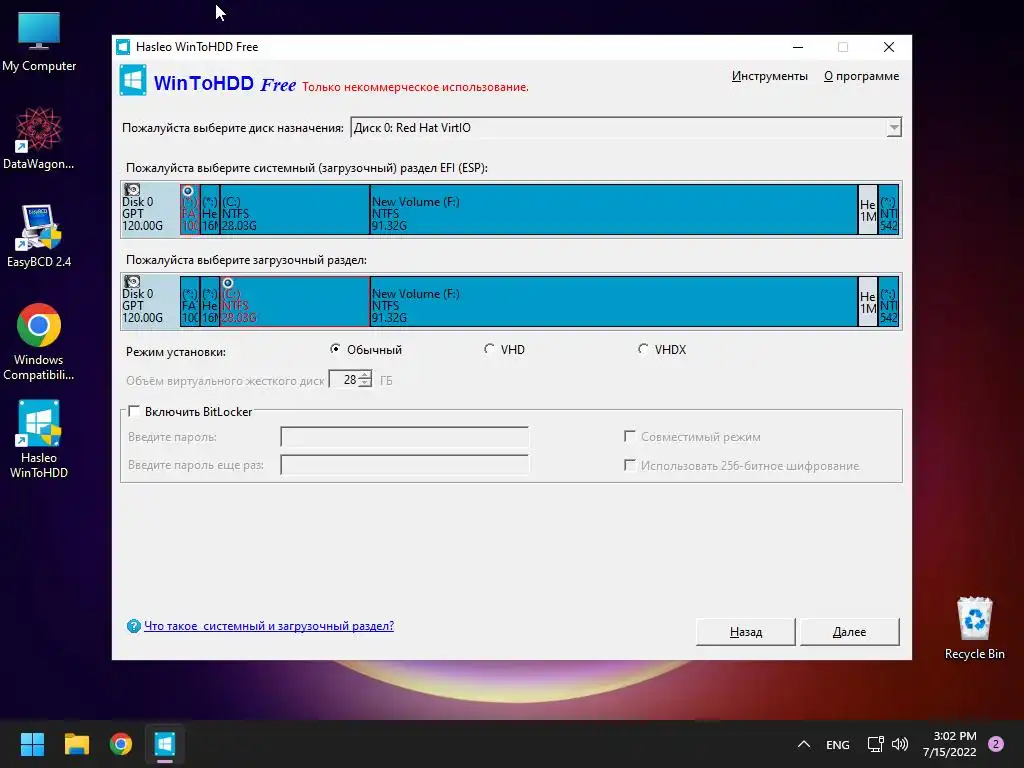This screenshot has width=1024, height=768.
Task: Open My Computer desktop icon
Action: pos(39,41)
